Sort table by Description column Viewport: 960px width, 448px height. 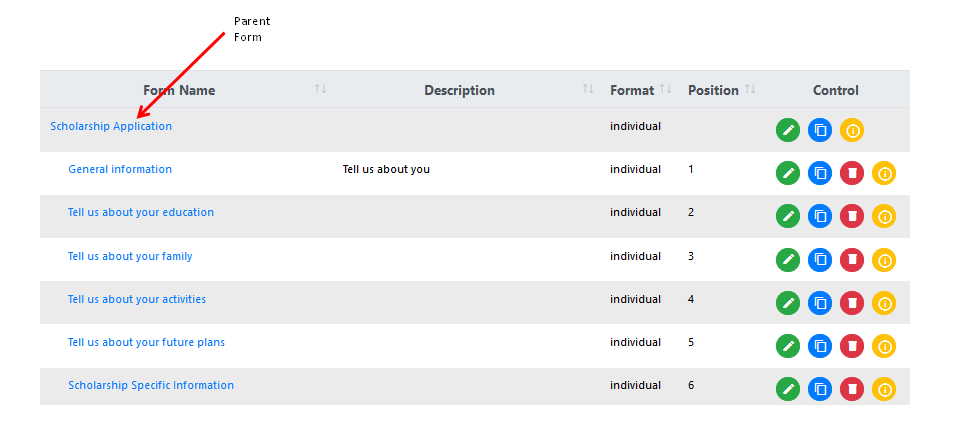(x=588, y=89)
